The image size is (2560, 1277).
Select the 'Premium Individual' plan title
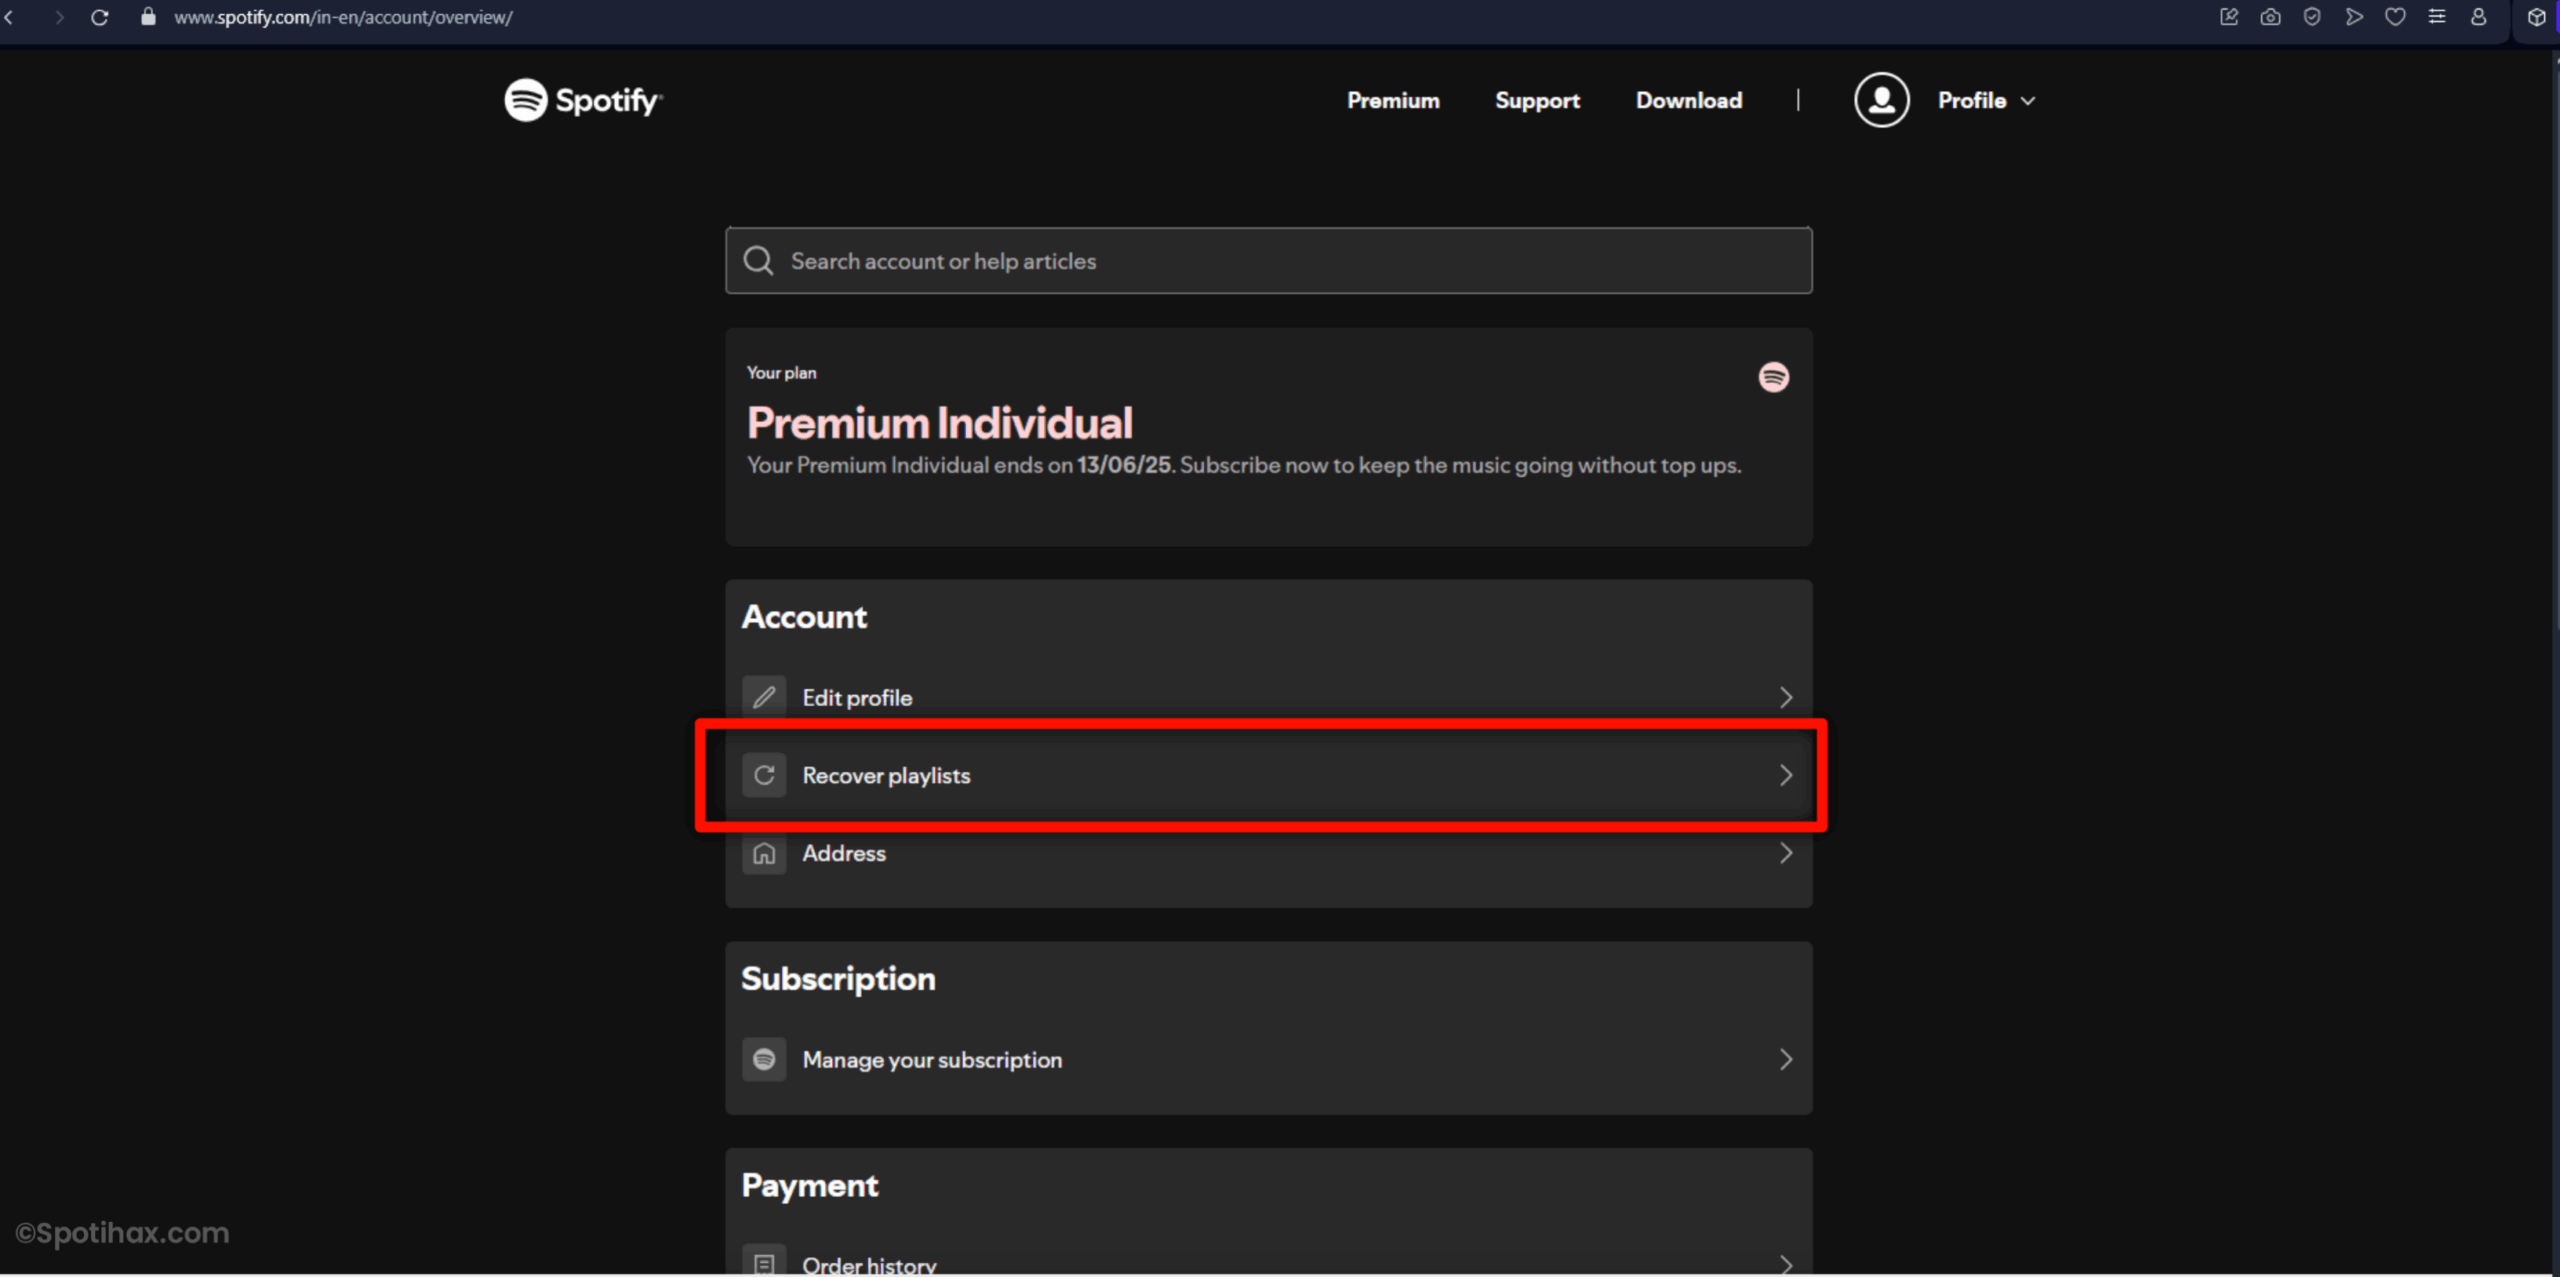(x=939, y=423)
